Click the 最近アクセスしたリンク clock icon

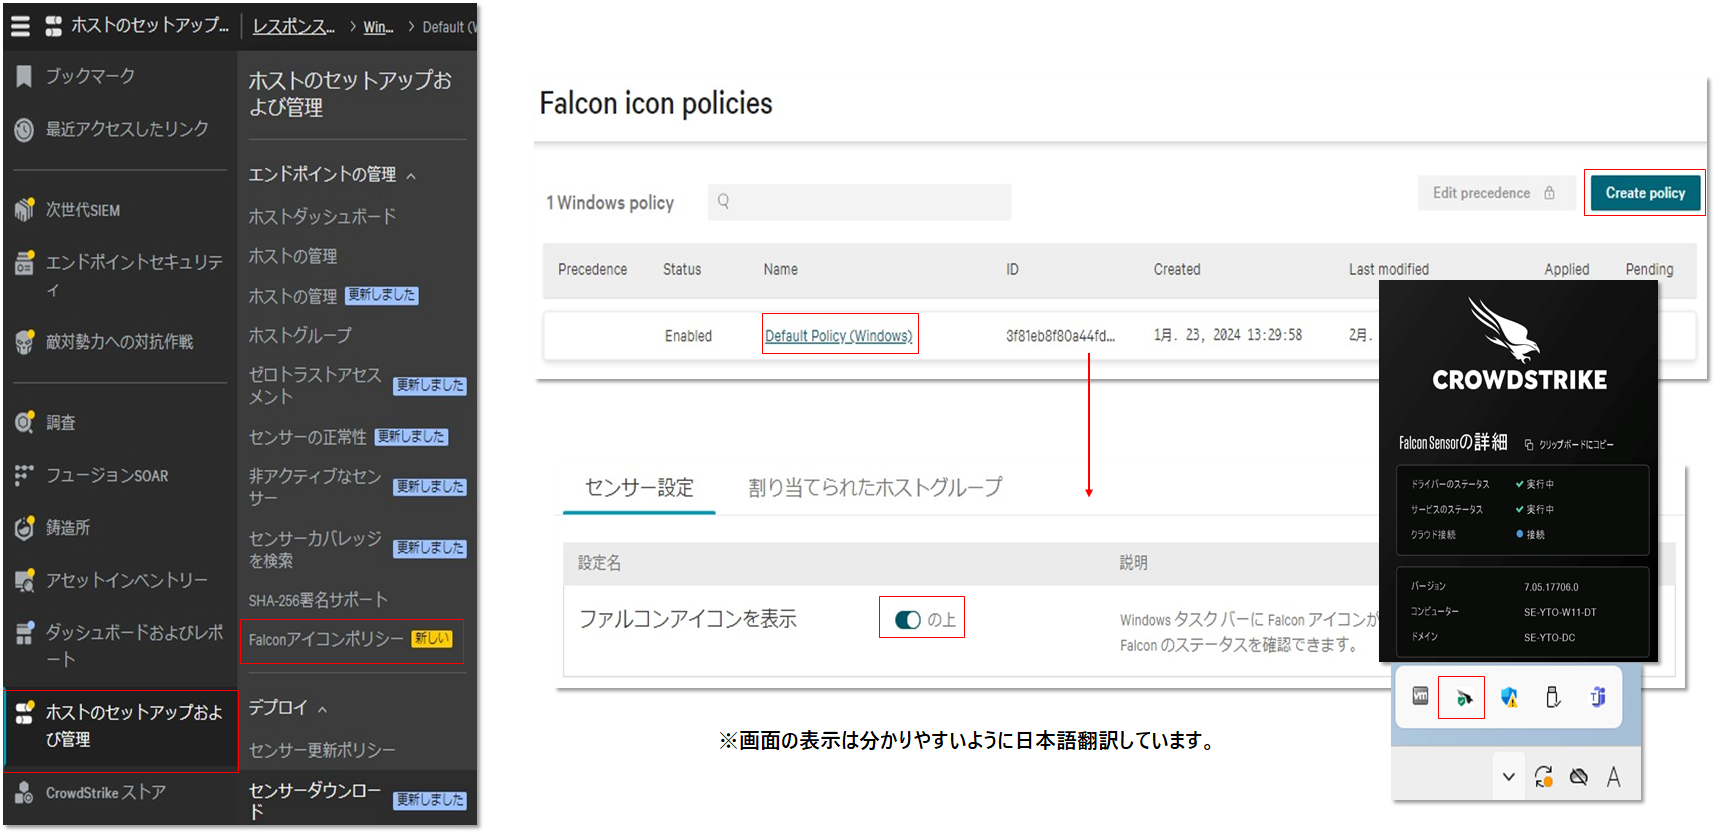[24, 129]
